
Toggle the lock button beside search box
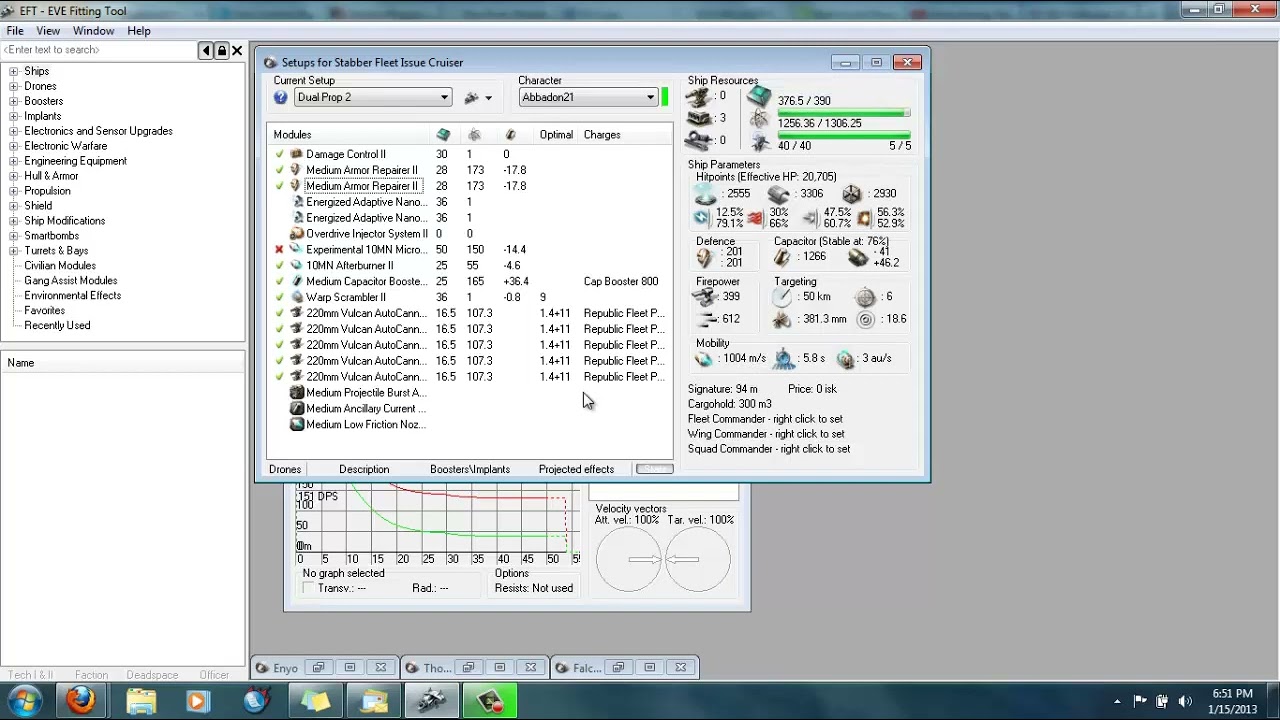click(x=221, y=50)
